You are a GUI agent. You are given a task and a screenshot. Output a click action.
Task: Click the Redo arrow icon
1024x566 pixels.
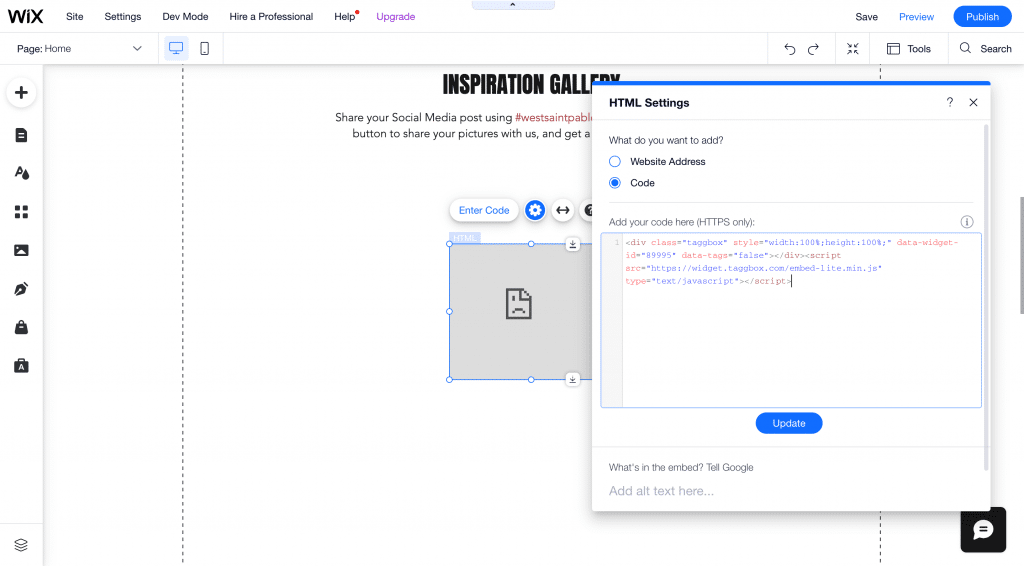point(813,48)
